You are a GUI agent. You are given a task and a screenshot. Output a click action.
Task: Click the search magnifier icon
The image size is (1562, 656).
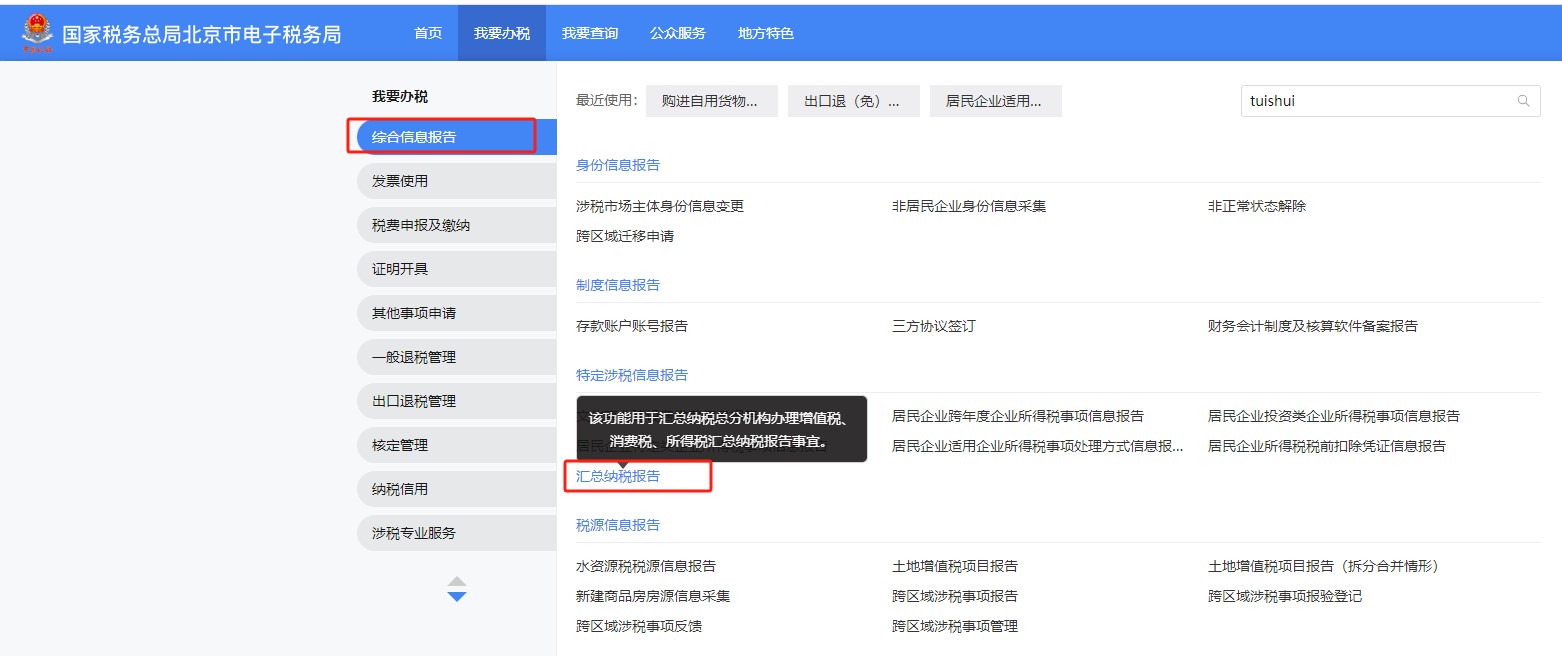[x=1524, y=101]
